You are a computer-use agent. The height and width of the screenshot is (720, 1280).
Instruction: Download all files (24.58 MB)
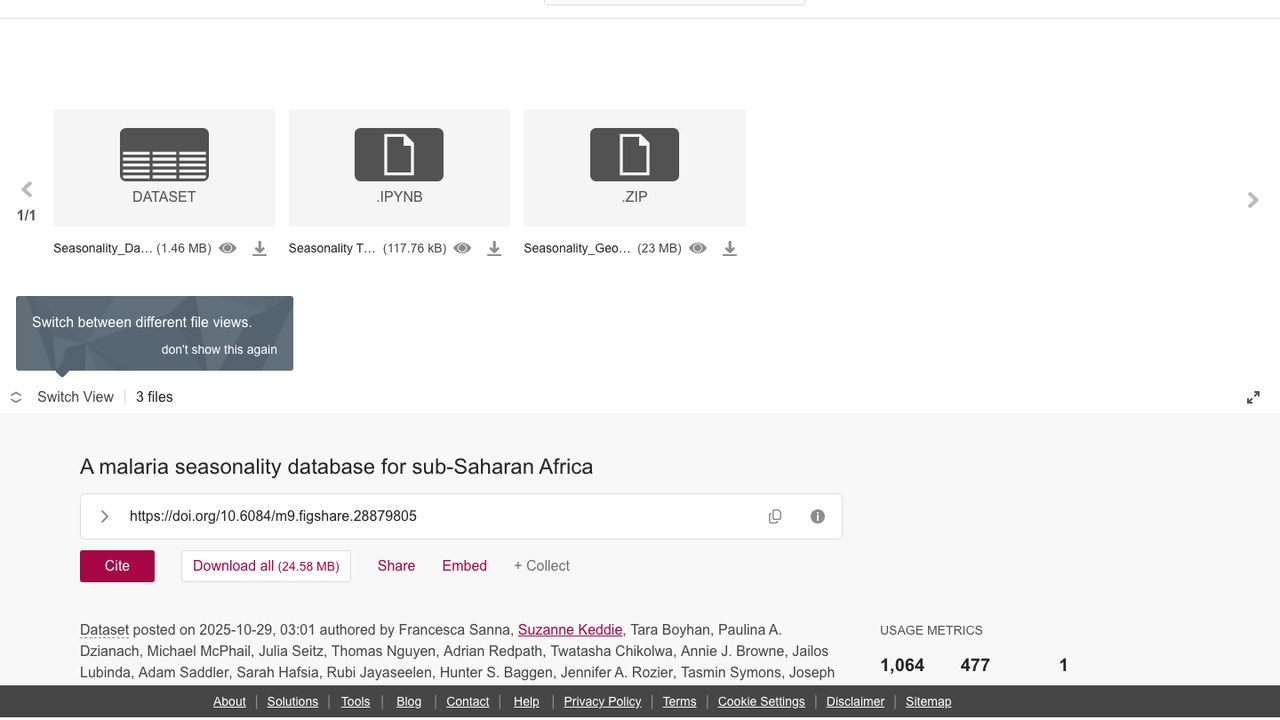point(266,566)
